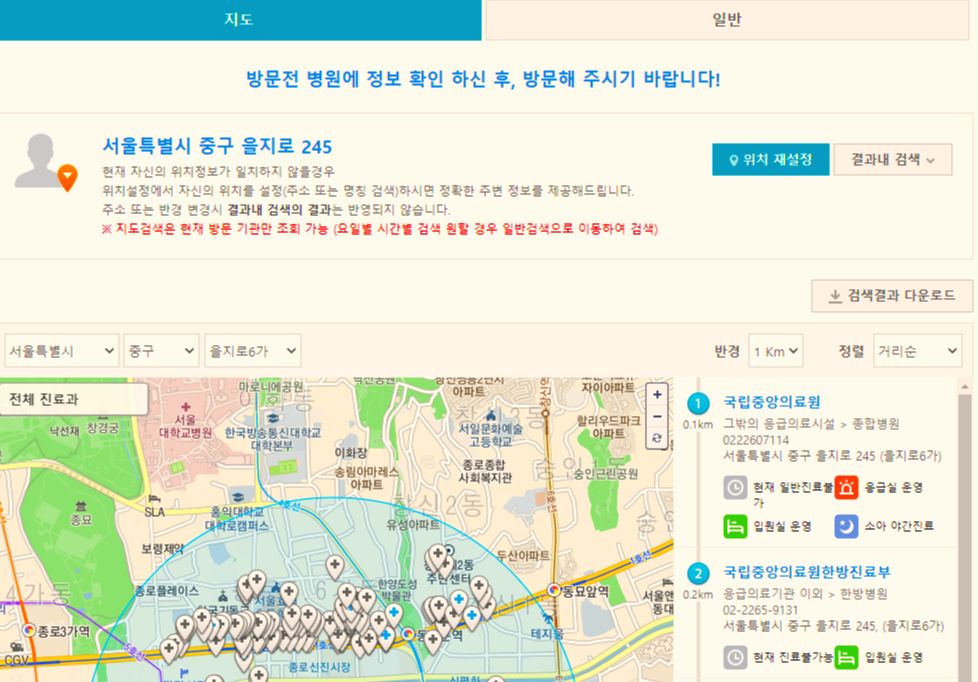Open the 국립중앙의료원한방진료부 result link
Image resolution: width=978 pixels, height=682 pixels.
click(806, 572)
